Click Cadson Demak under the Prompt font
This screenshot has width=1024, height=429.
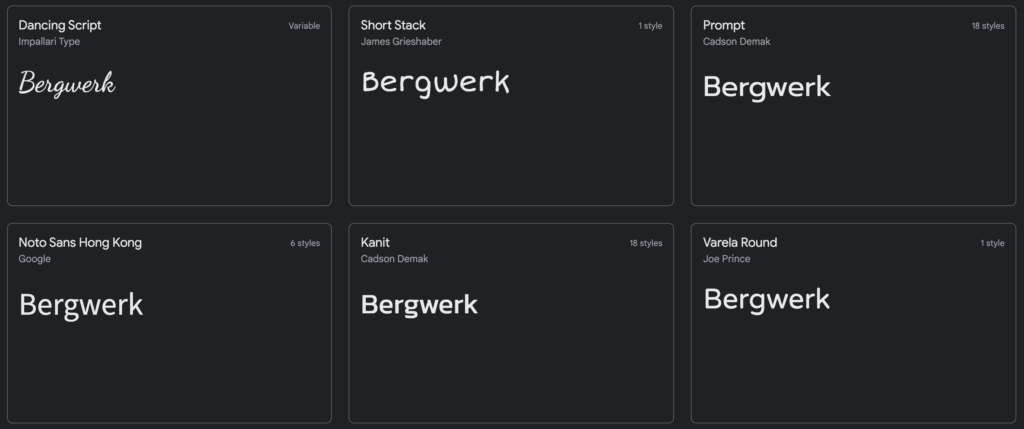(x=736, y=42)
